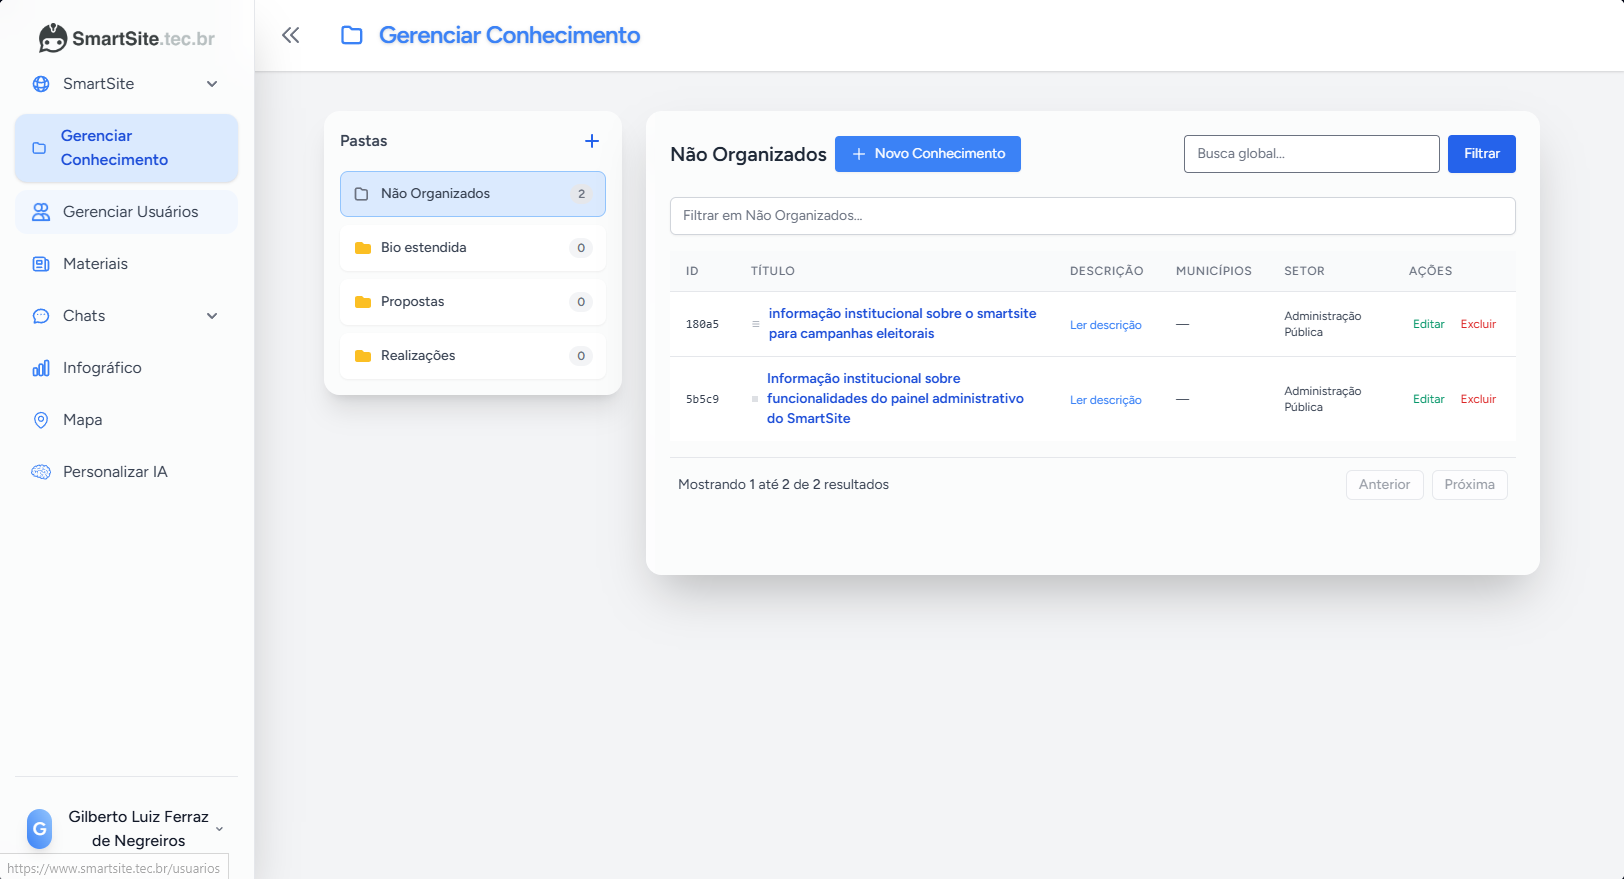
Task: Focus the Filtrar em Não Organizados field
Action: 1093,216
